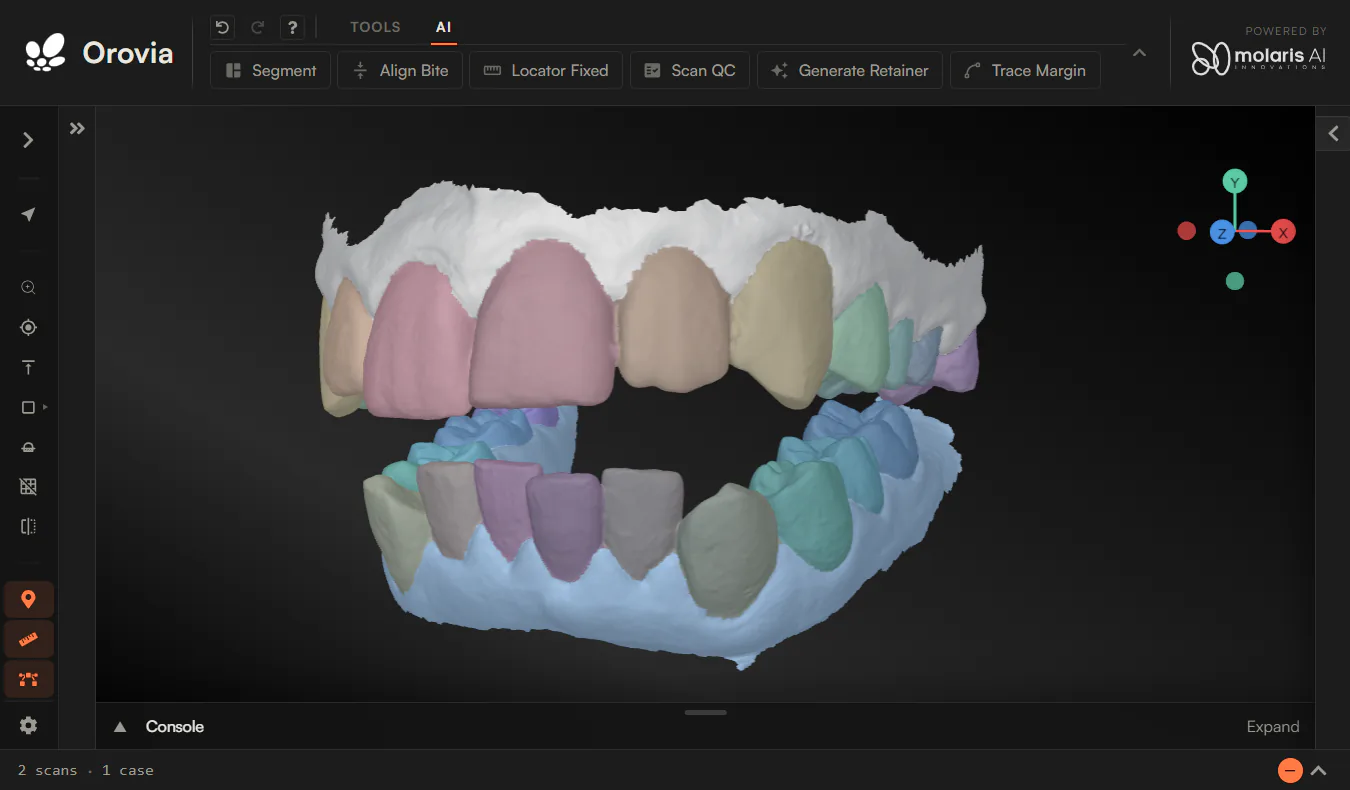
Task: Select the Trace Margin tool
Action: [x=1025, y=70]
